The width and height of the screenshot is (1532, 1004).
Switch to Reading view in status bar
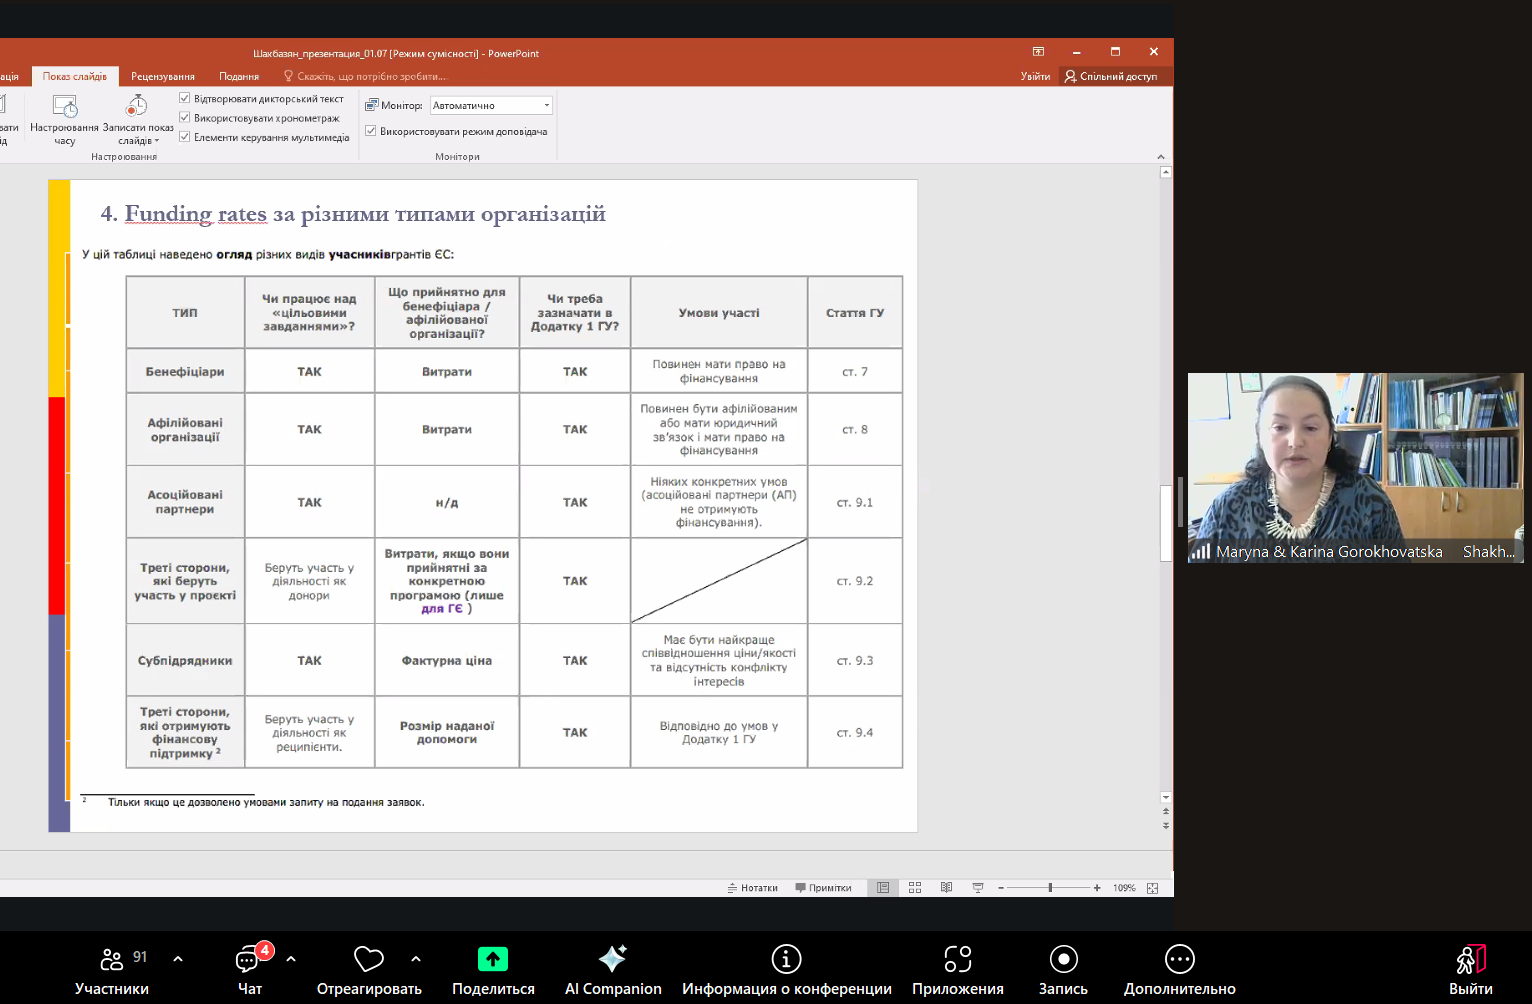point(946,888)
